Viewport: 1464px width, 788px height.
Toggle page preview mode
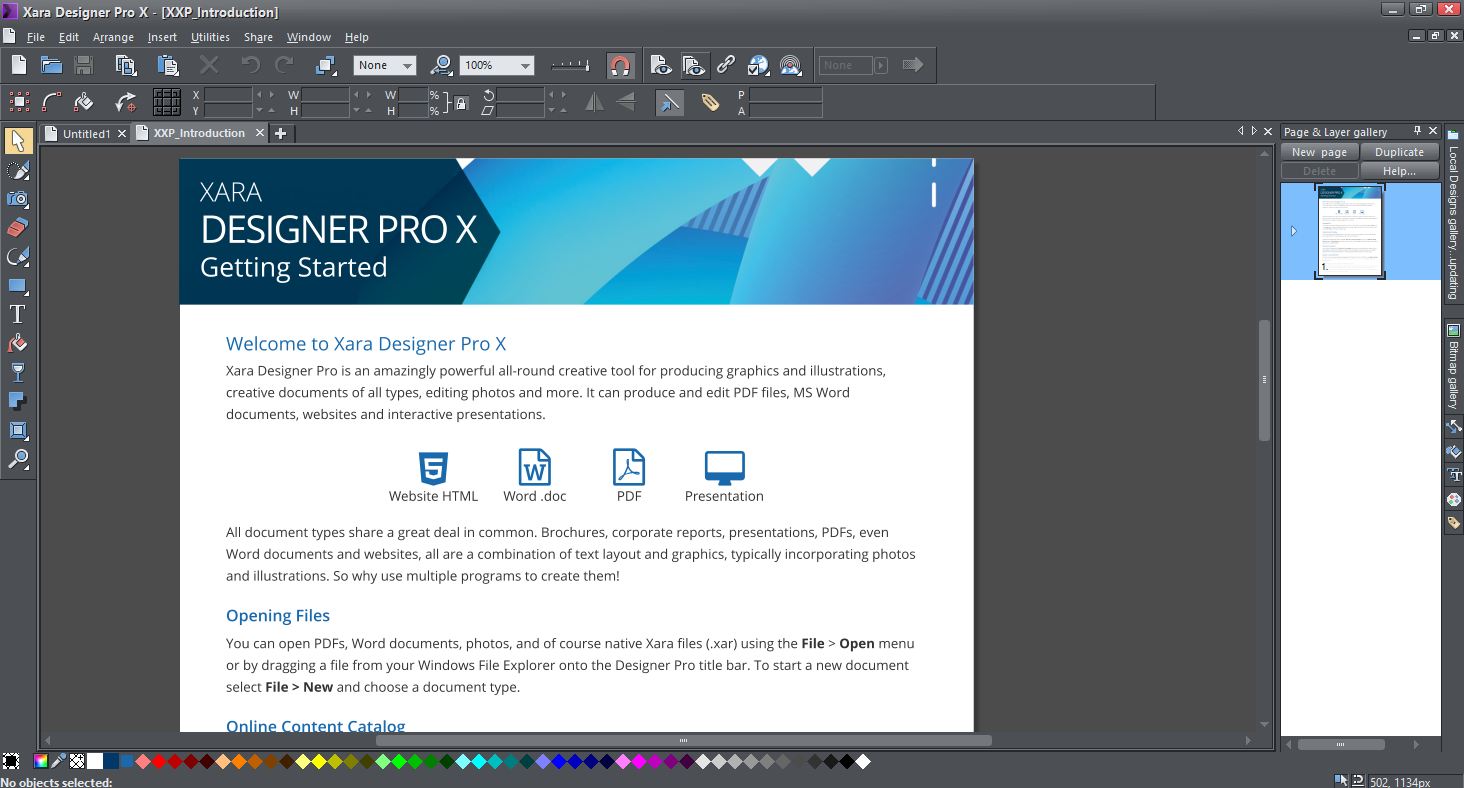pyautogui.click(x=660, y=64)
